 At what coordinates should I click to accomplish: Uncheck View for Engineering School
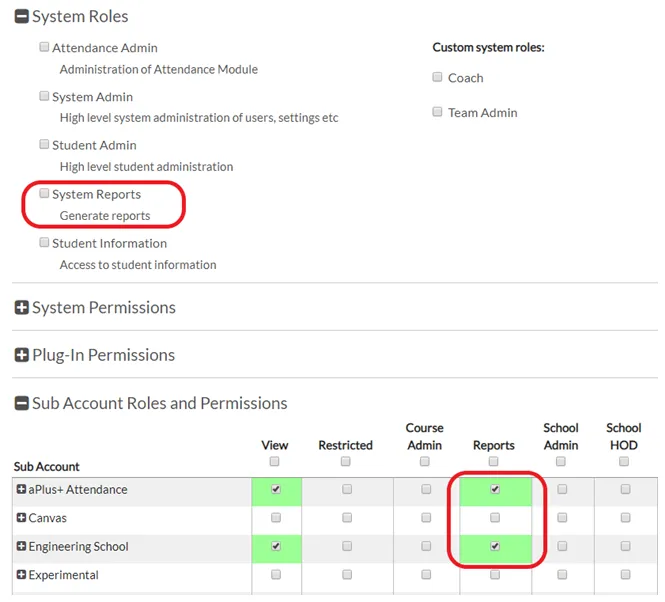coord(276,546)
